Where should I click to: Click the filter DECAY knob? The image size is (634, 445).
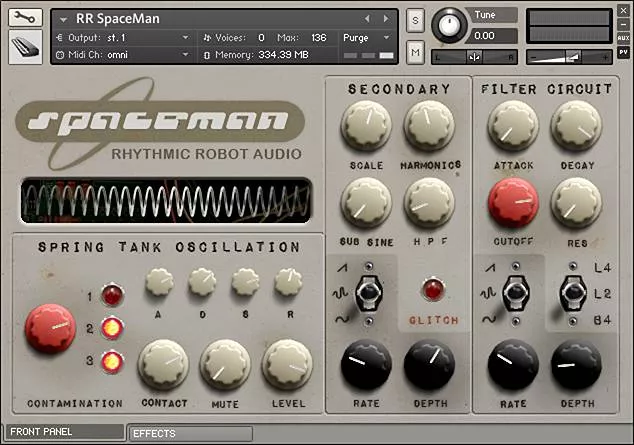576,126
